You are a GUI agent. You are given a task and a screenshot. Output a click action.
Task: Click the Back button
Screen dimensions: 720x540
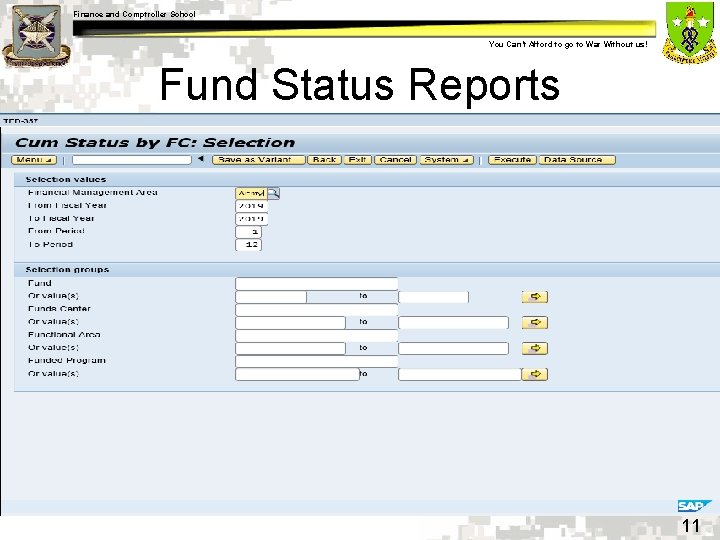(x=324, y=160)
